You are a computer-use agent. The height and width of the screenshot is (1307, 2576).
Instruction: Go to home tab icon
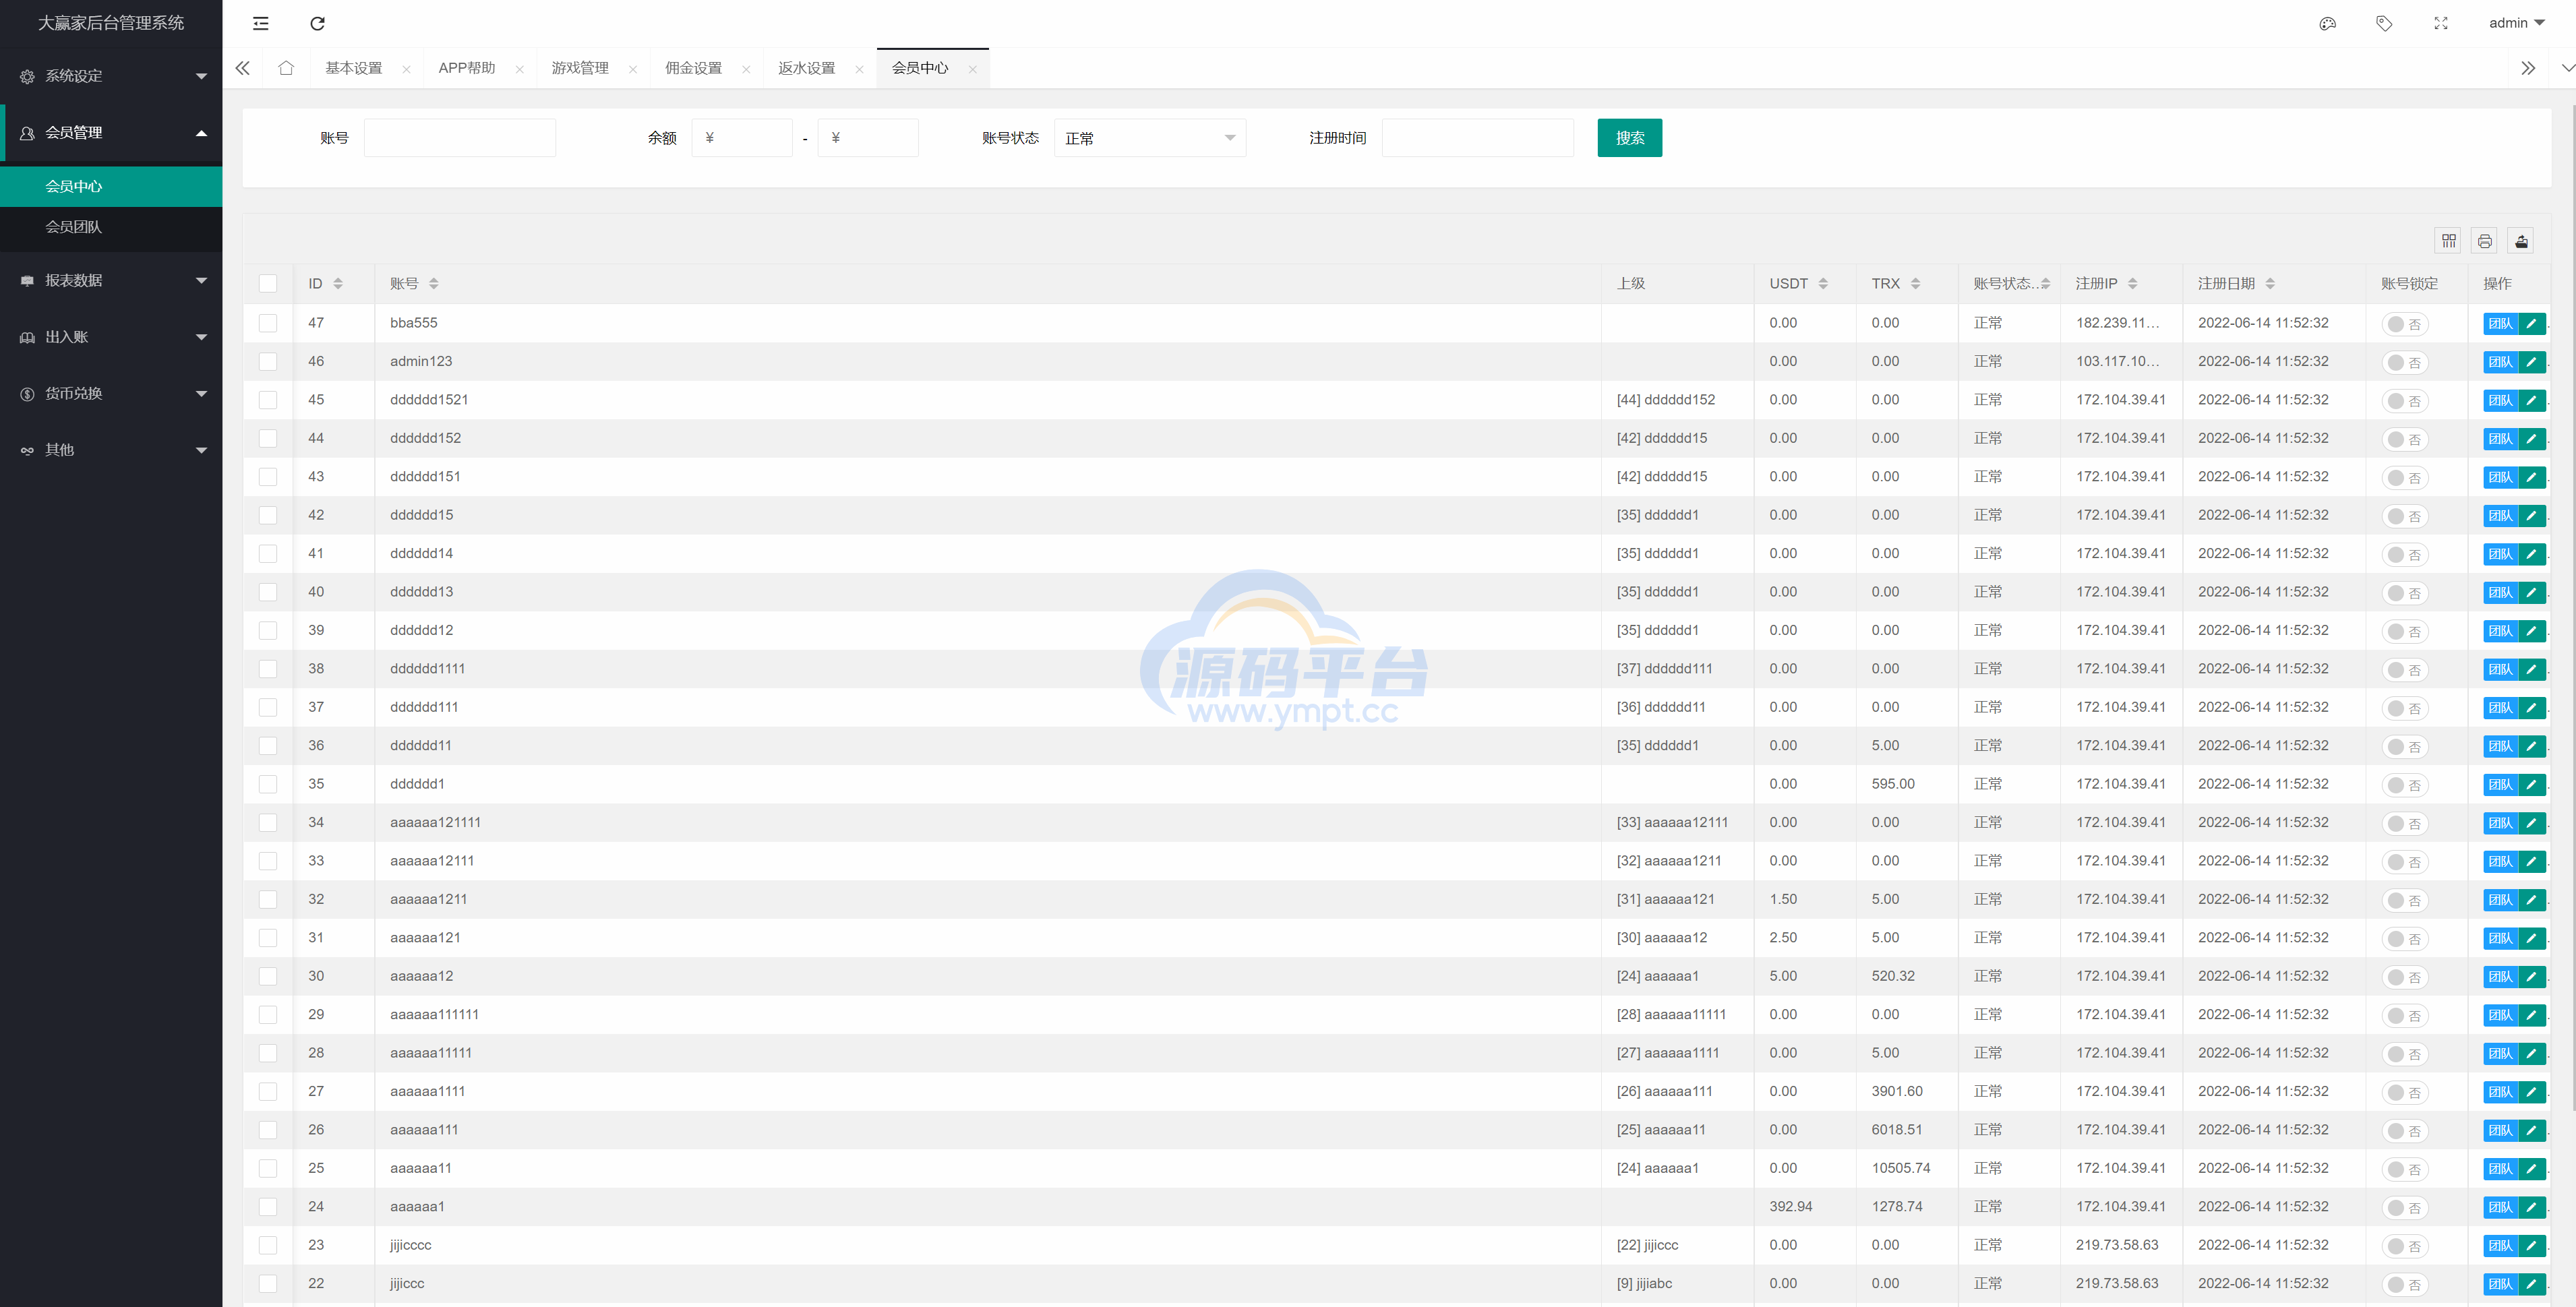[x=286, y=68]
